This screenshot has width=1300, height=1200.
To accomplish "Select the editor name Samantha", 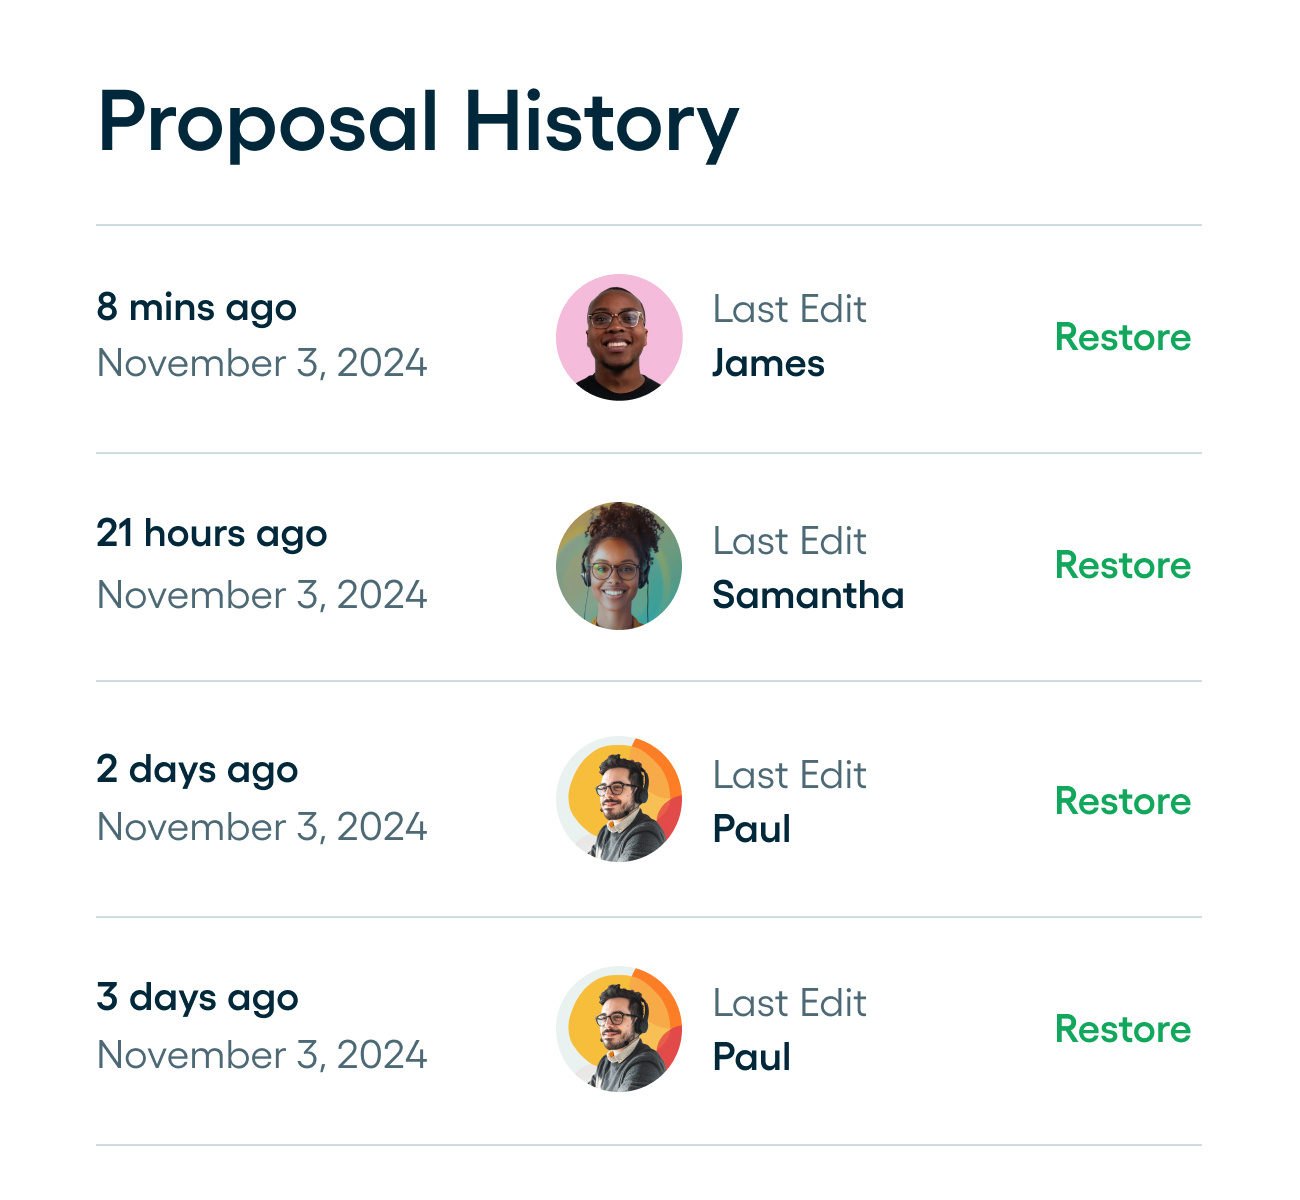I will pos(809,595).
